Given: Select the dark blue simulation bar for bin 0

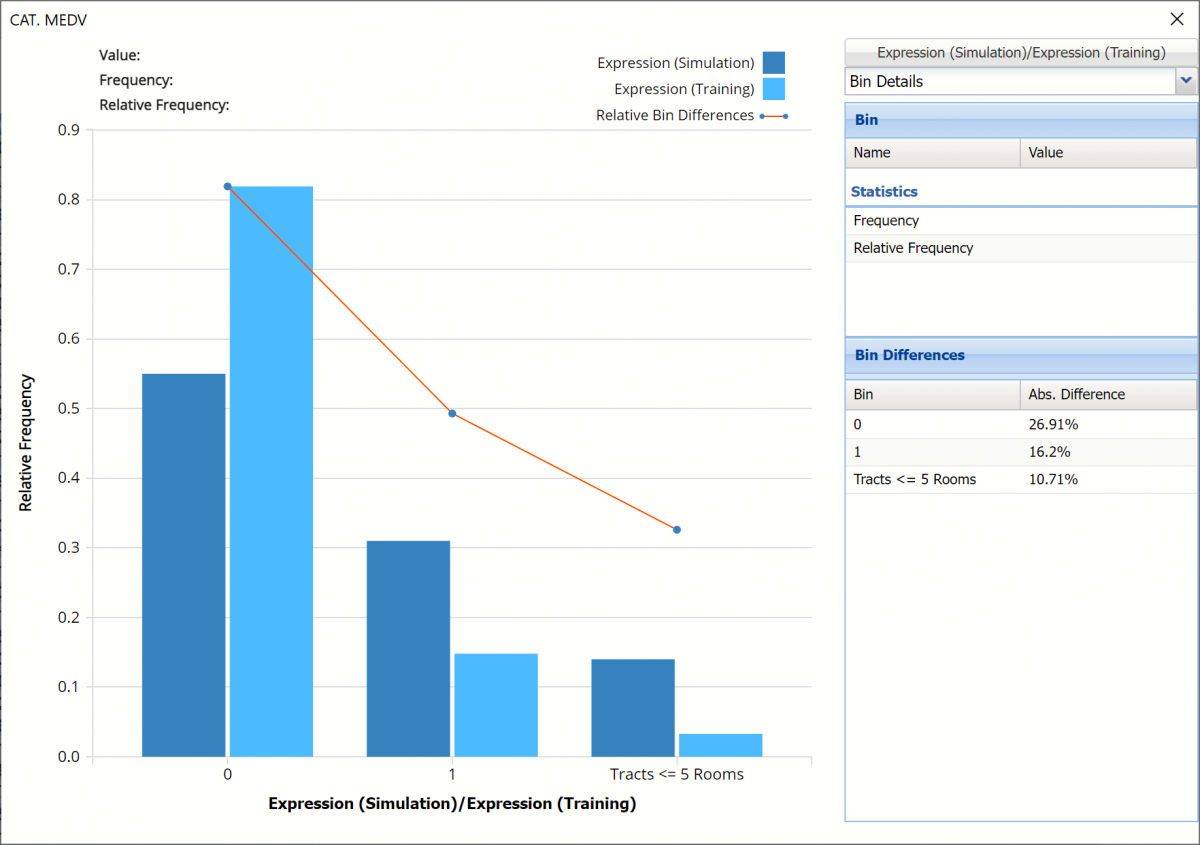Looking at the screenshot, I should (x=184, y=565).
